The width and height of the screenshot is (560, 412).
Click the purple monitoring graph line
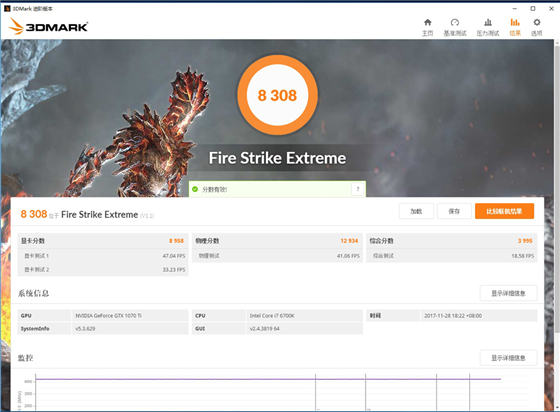268,379
